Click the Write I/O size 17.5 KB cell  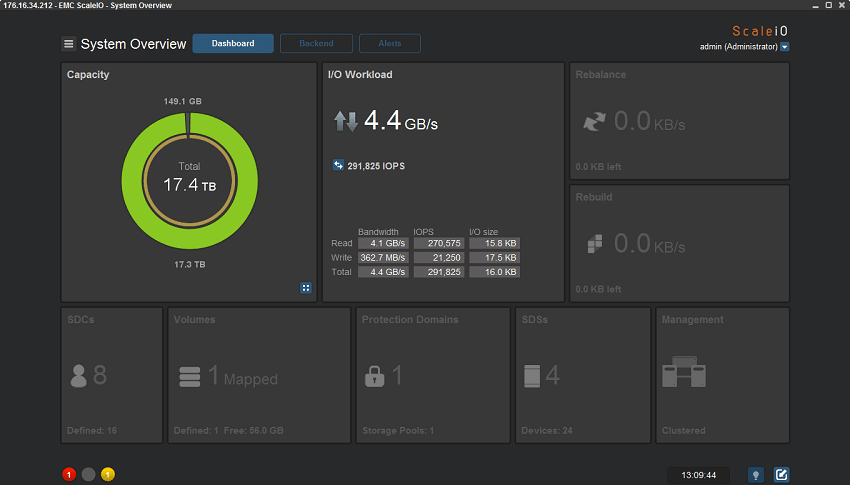tap(494, 257)
